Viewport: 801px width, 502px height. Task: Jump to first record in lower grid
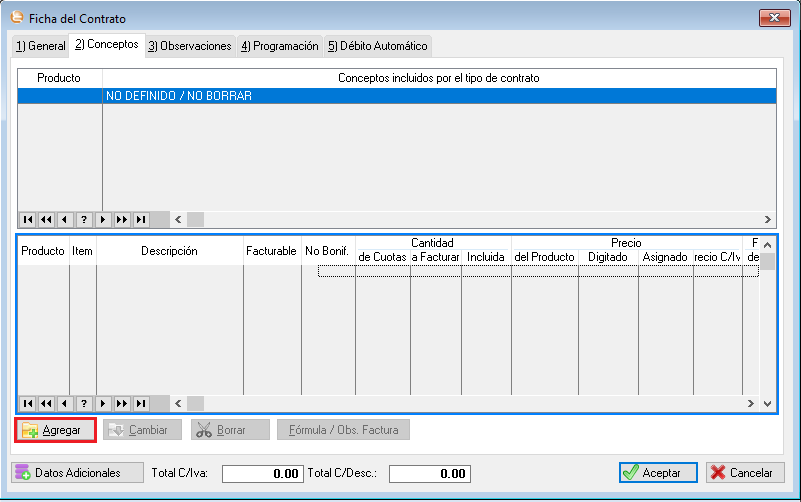(x=27, y=403)
